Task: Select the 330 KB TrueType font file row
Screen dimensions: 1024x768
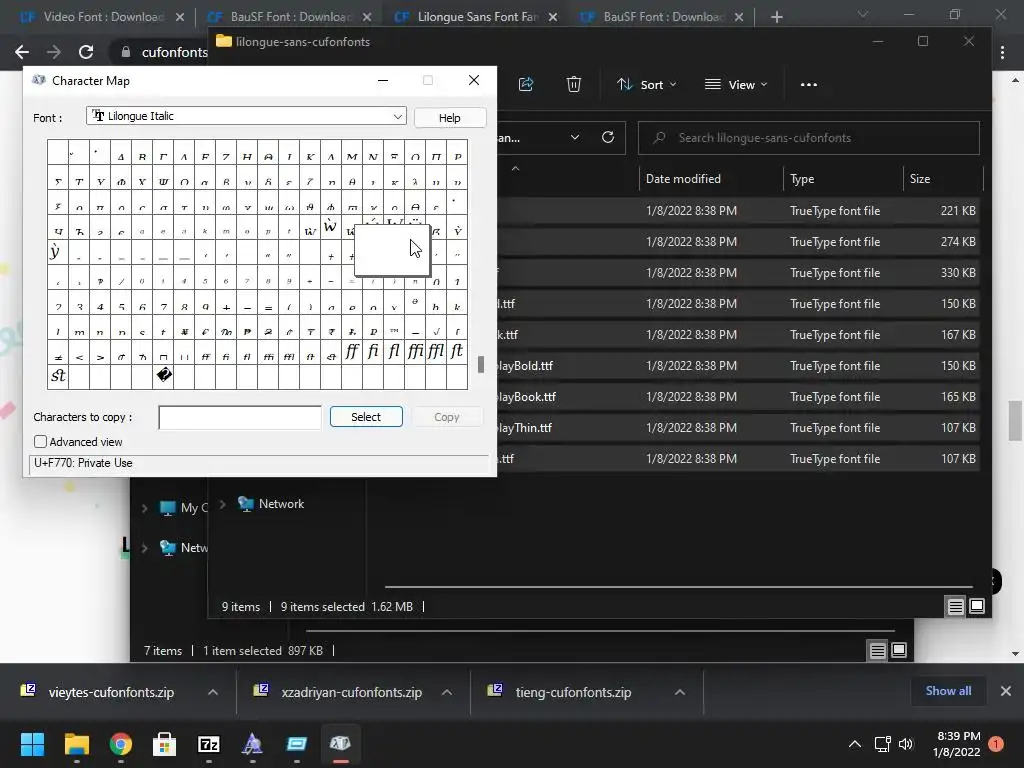Action: [738, 273]
